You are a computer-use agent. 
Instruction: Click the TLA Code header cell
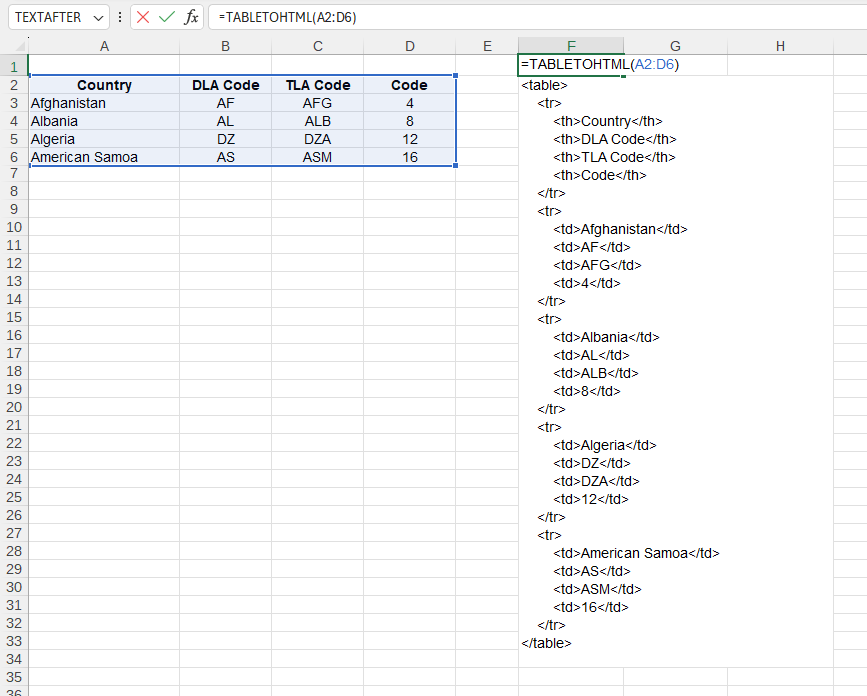click(x=317, y=84)
